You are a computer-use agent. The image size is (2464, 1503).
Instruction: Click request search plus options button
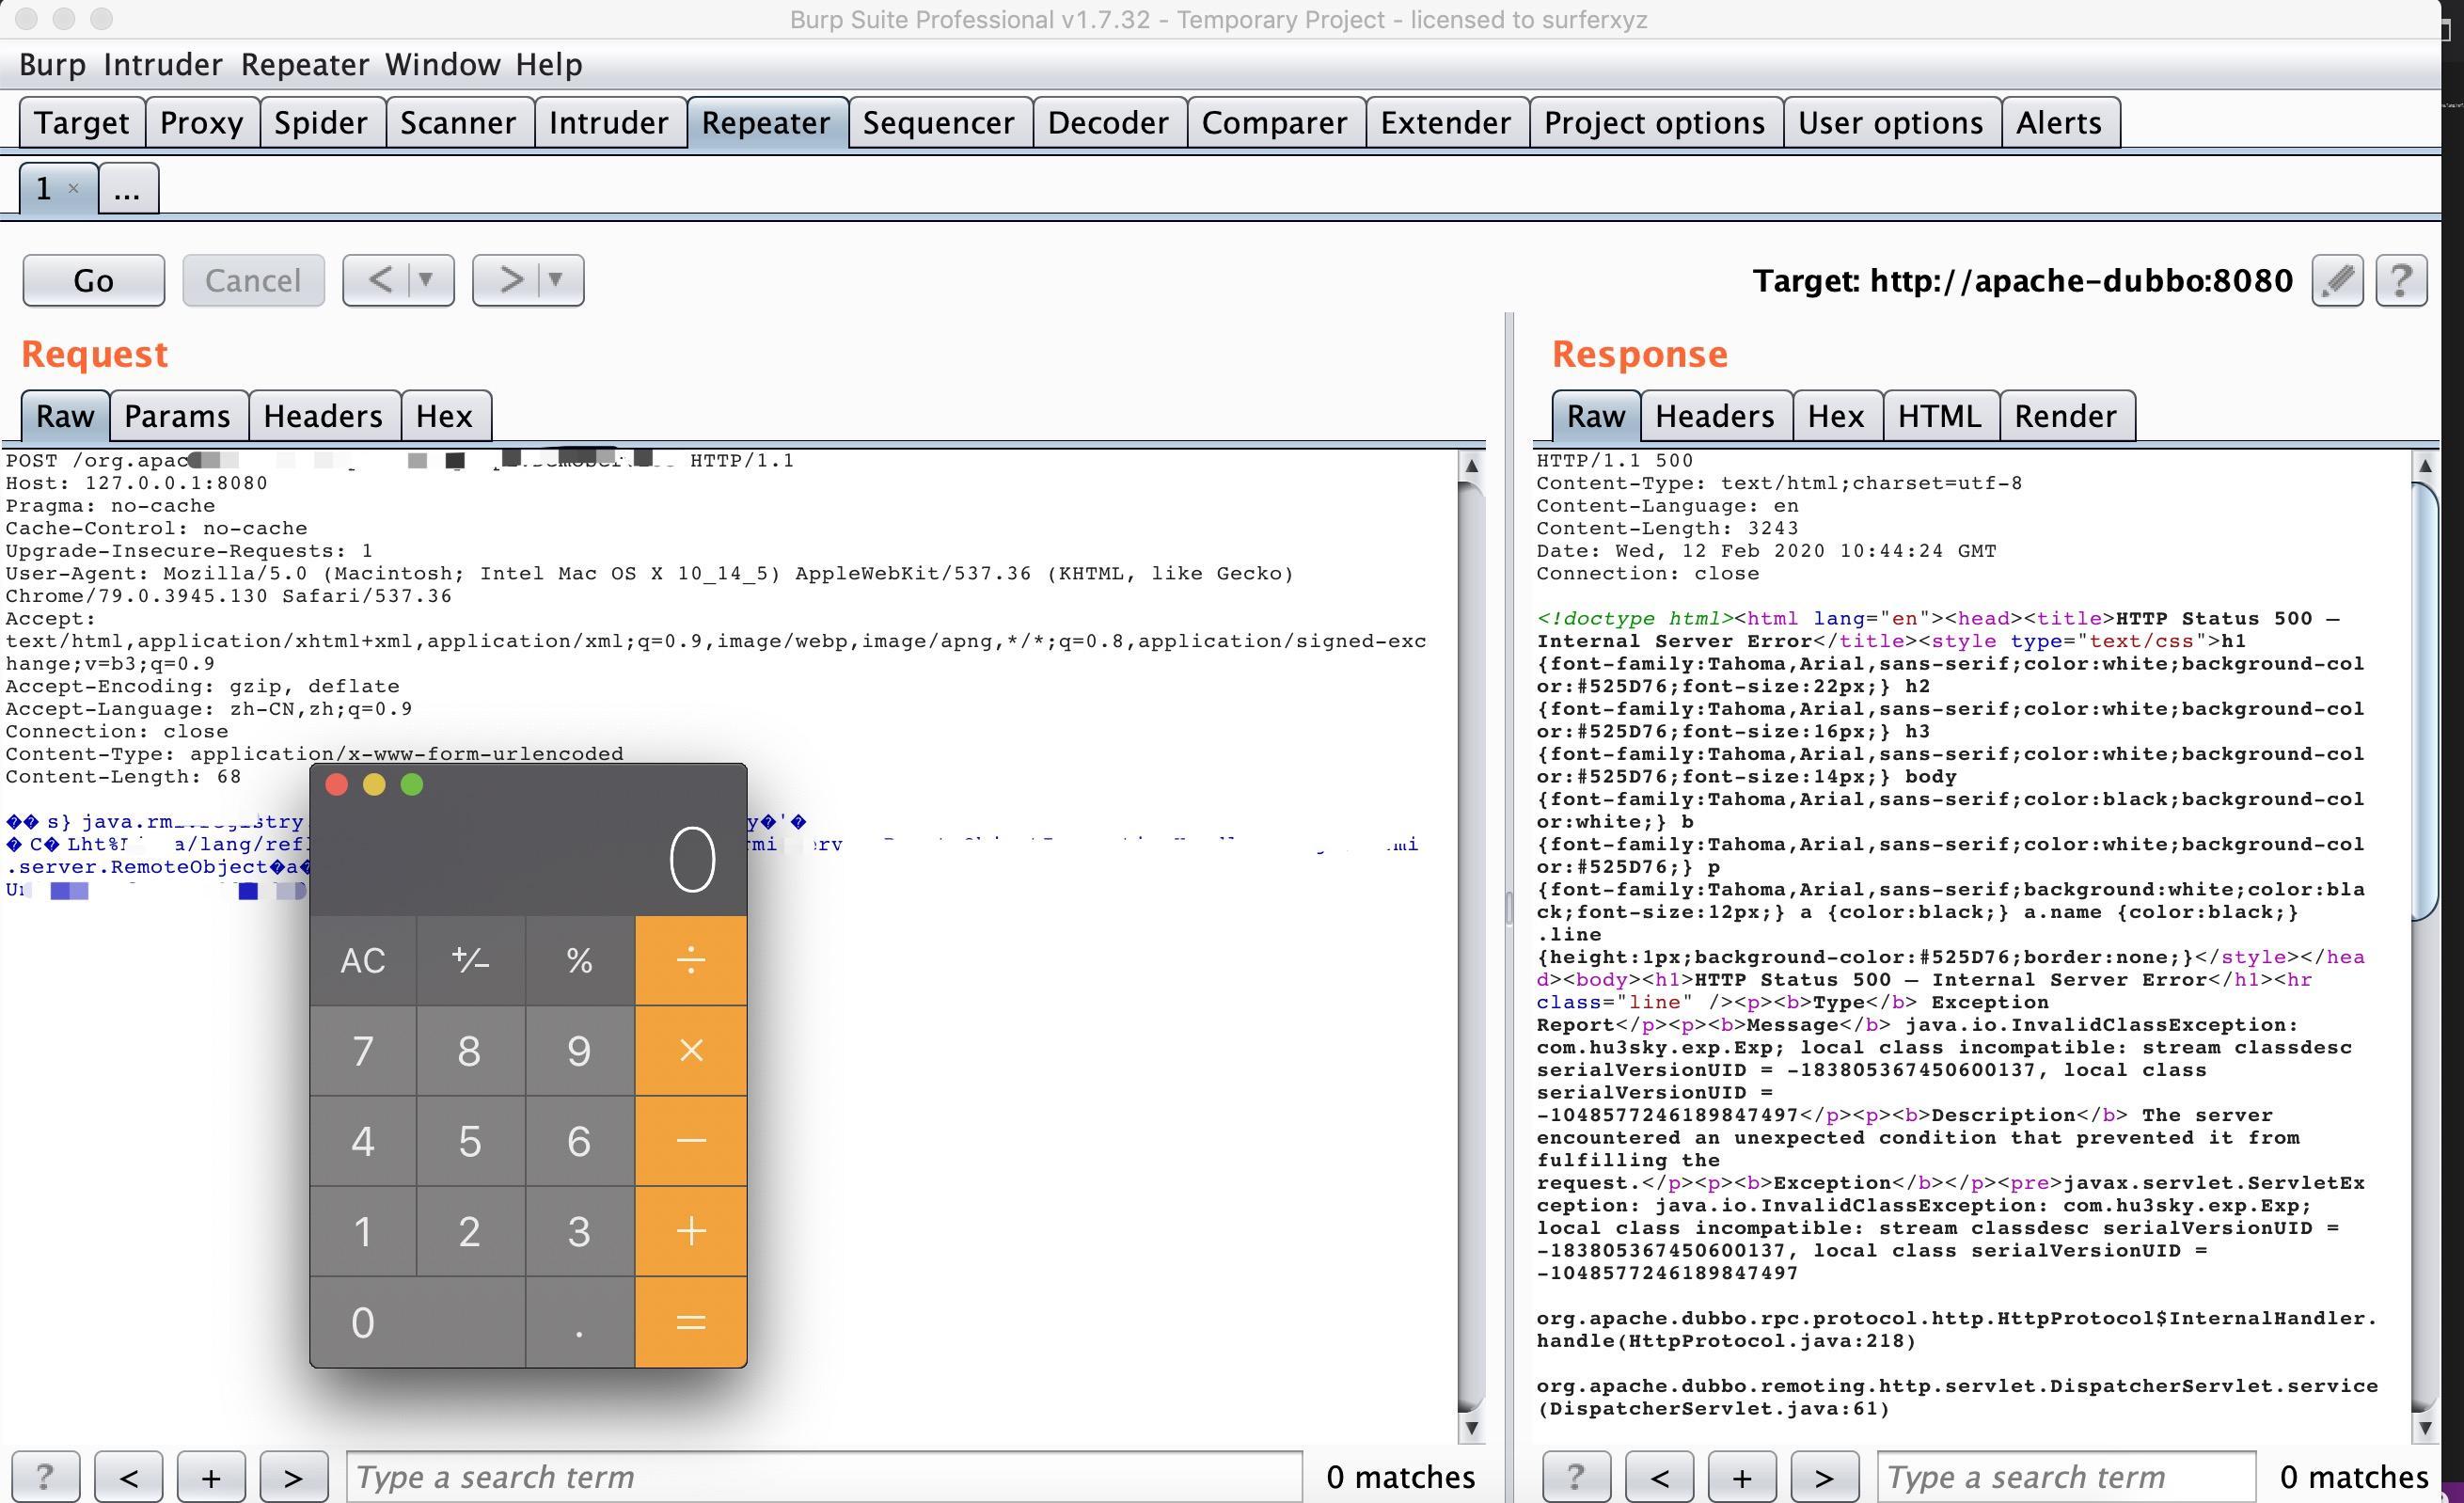pyautogui.click(x=211, y=1477)
